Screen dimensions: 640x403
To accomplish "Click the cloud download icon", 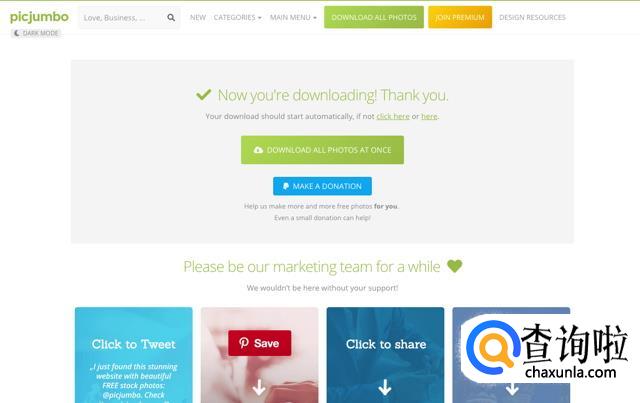I will click(258, 150).
